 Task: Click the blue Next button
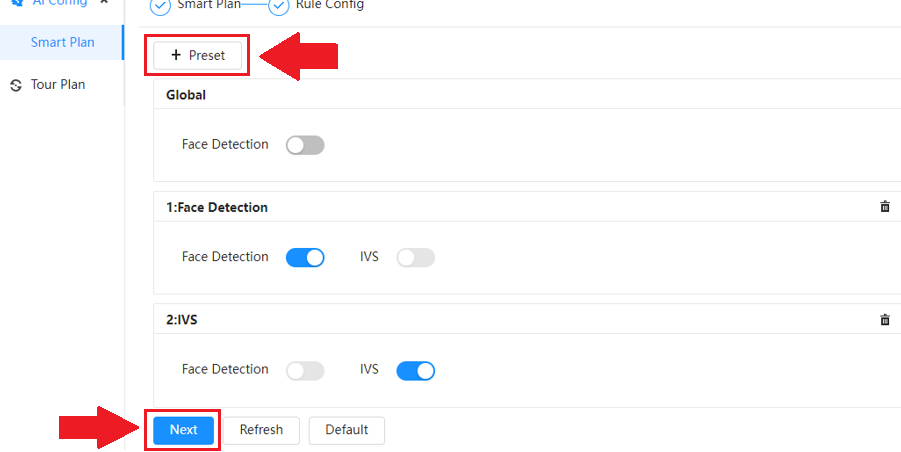pos(183,430)
